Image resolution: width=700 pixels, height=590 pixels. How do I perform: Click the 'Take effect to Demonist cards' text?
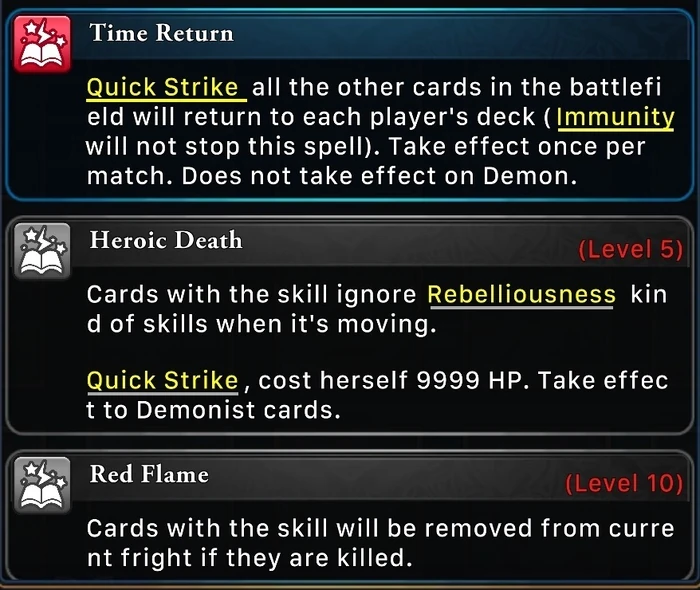coord(377,395)
